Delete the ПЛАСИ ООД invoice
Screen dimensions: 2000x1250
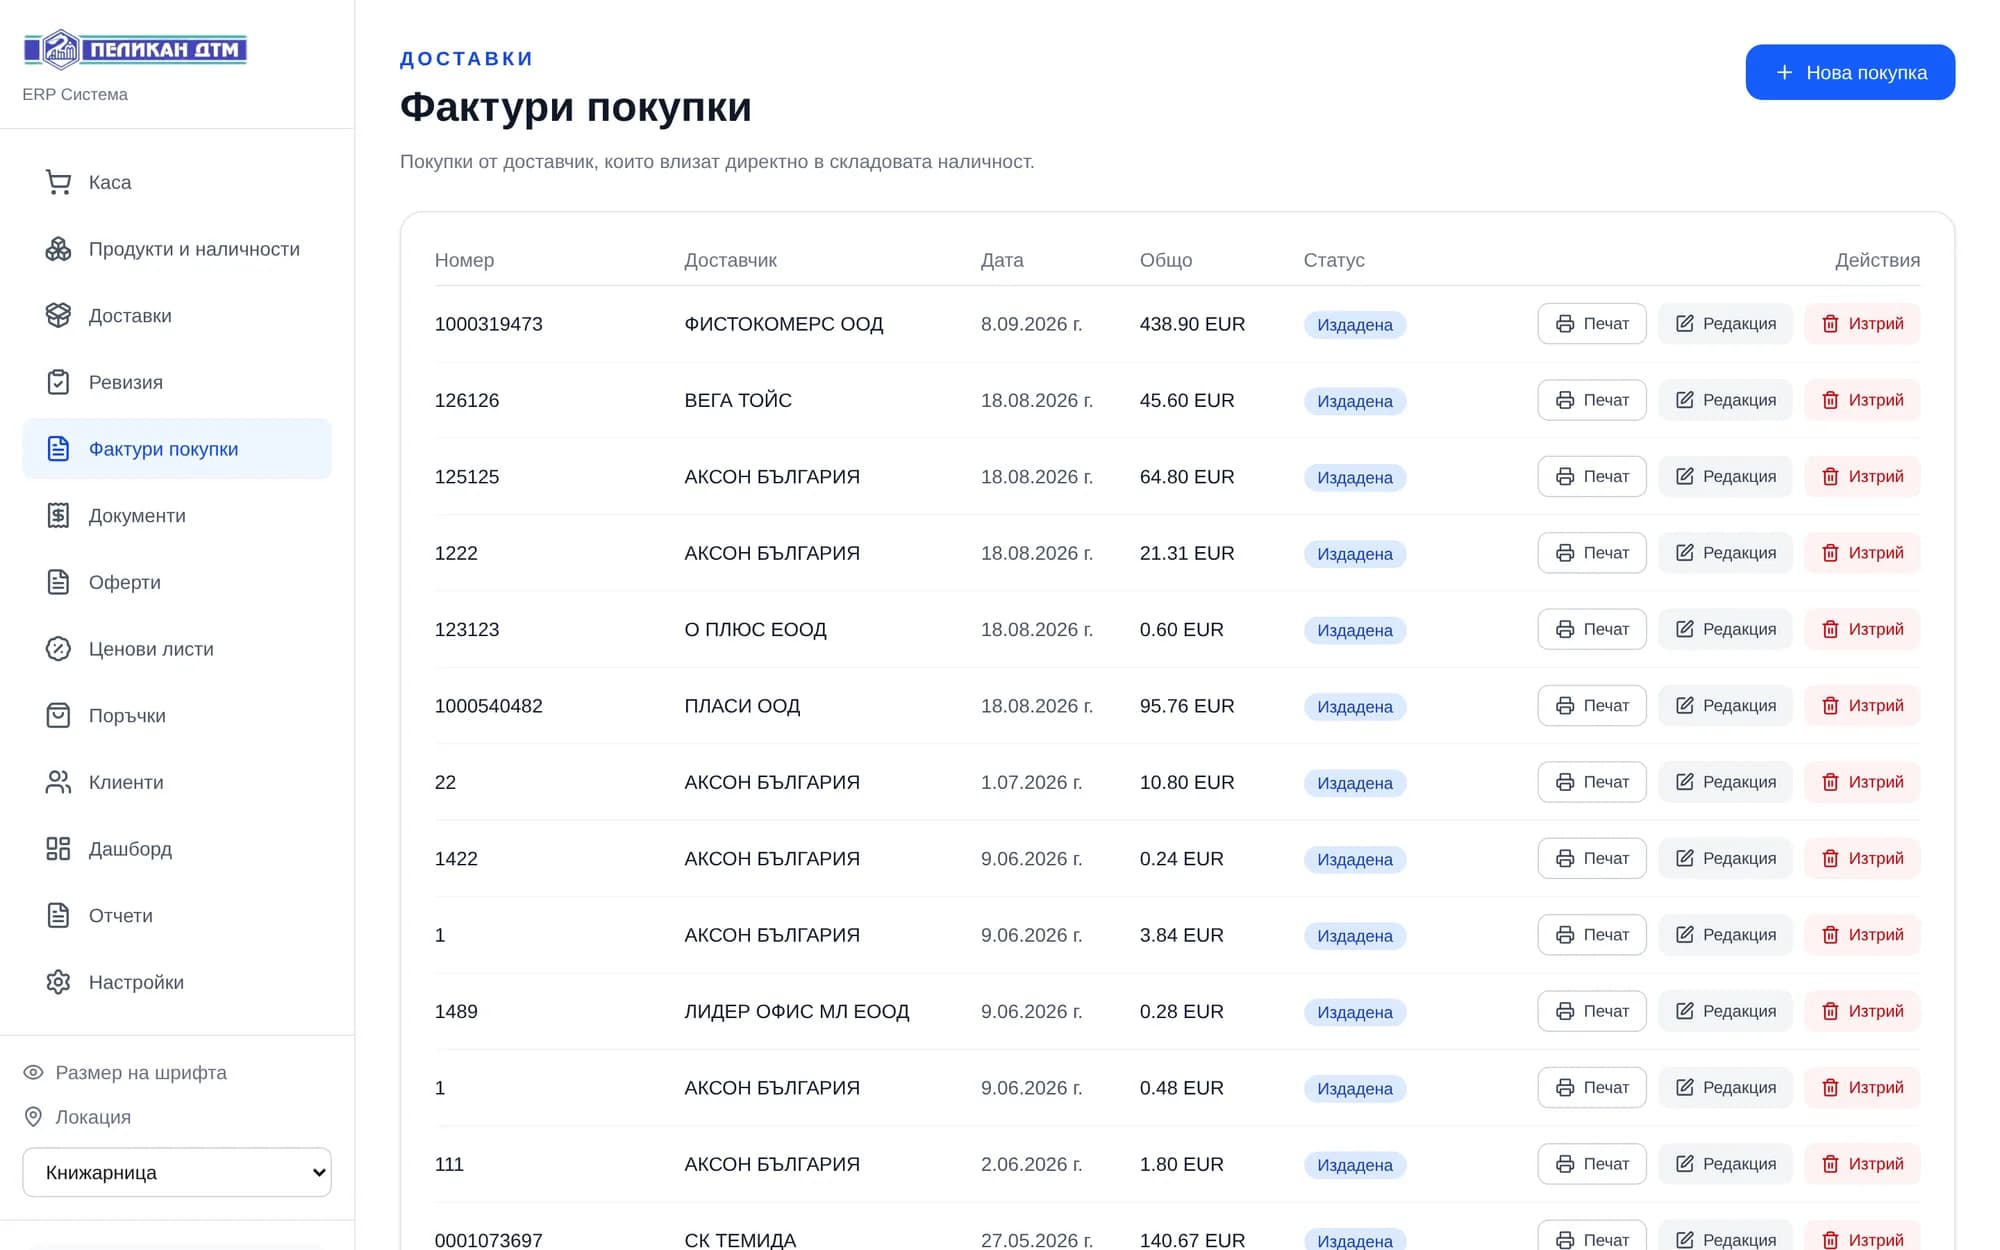pyautogui.click(x=1862, y=706)
